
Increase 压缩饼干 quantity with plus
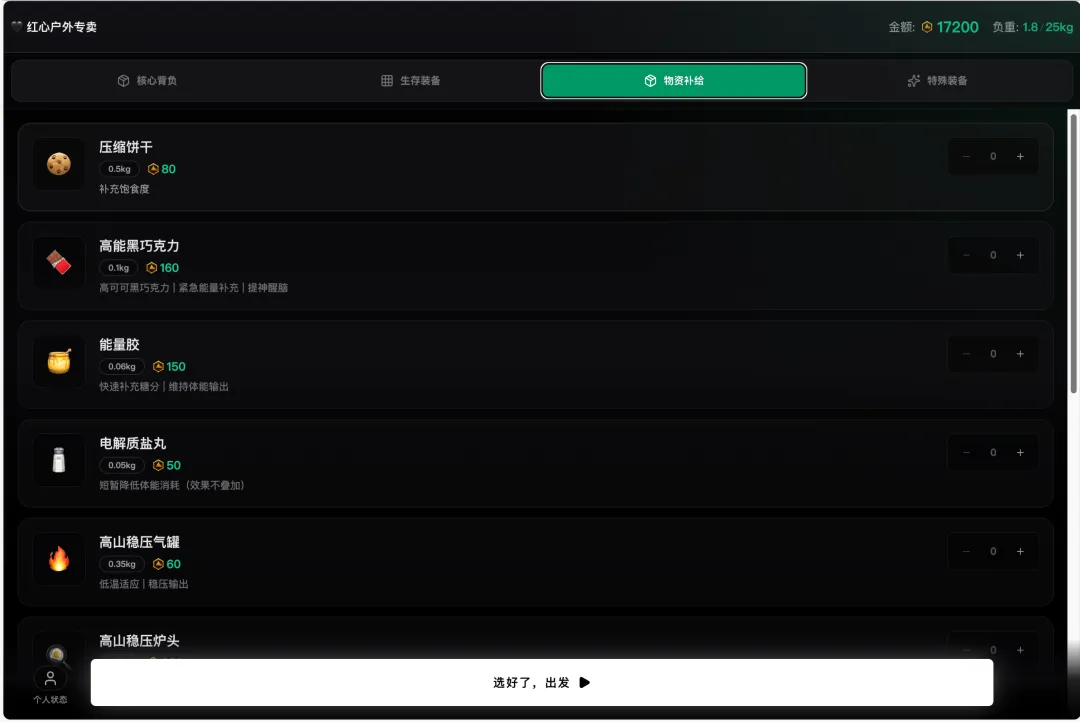(1020, 156)
